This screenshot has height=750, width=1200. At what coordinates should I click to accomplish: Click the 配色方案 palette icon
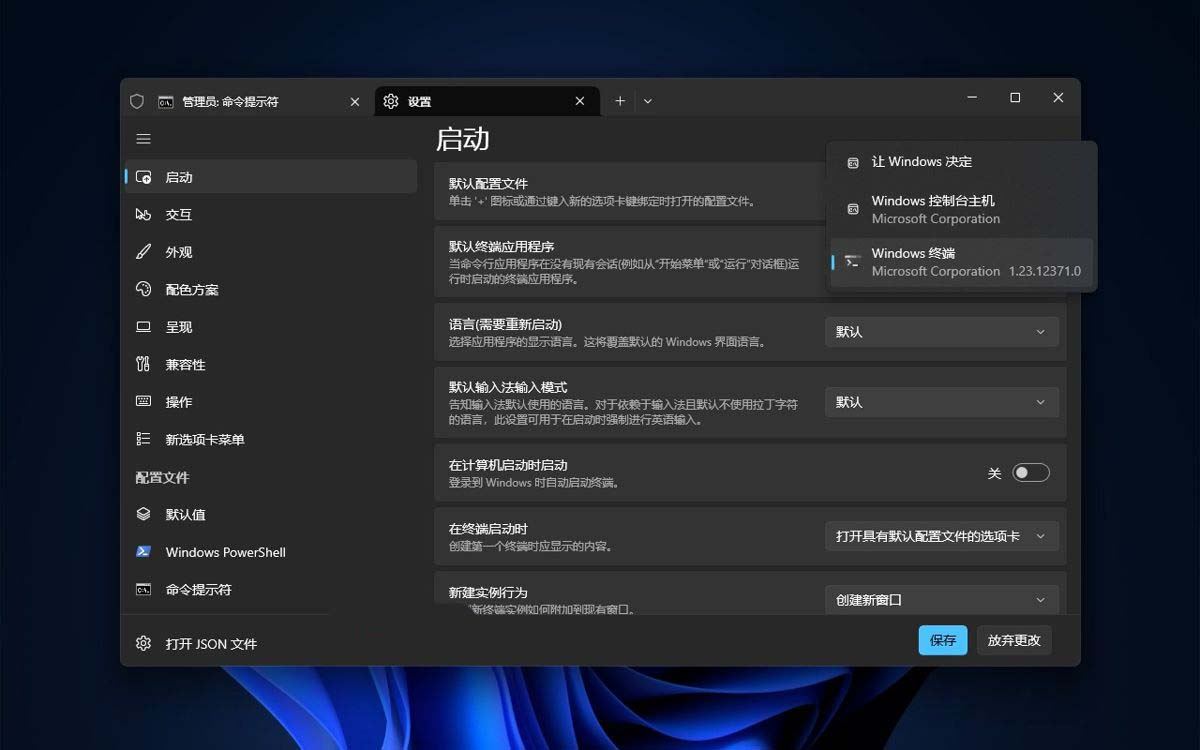click(144, 289)
